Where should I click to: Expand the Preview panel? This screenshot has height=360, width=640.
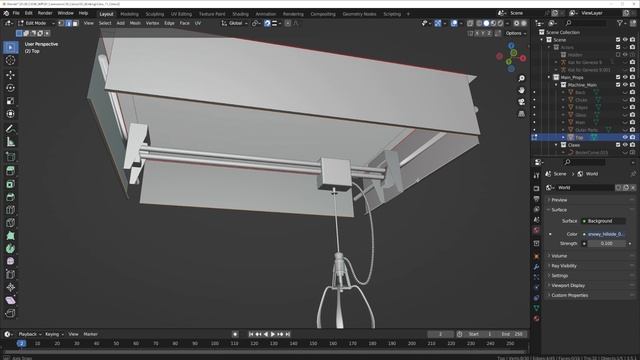[x=590, y=200]
